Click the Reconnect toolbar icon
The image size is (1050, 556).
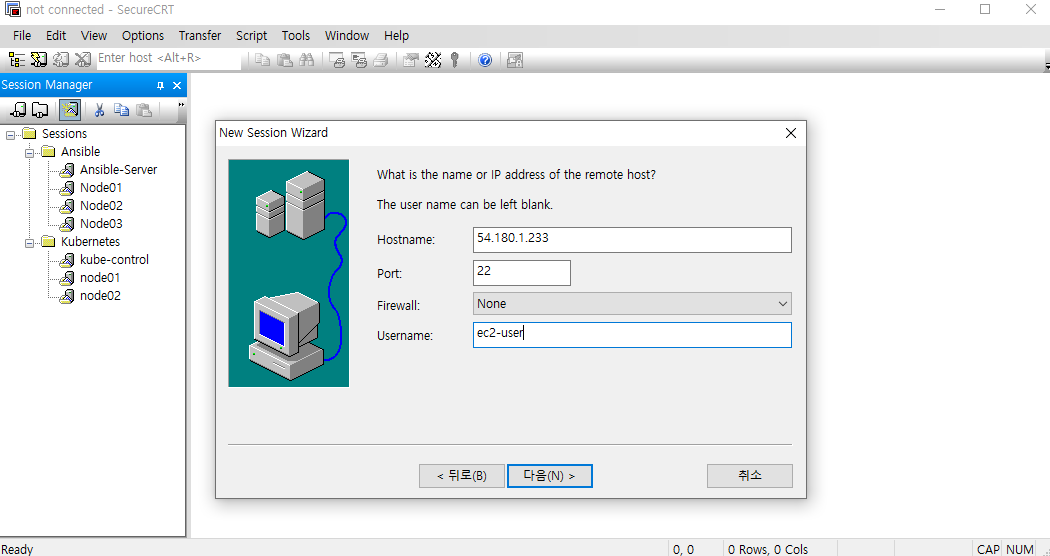pyautogui.click(x=61, y=60)
